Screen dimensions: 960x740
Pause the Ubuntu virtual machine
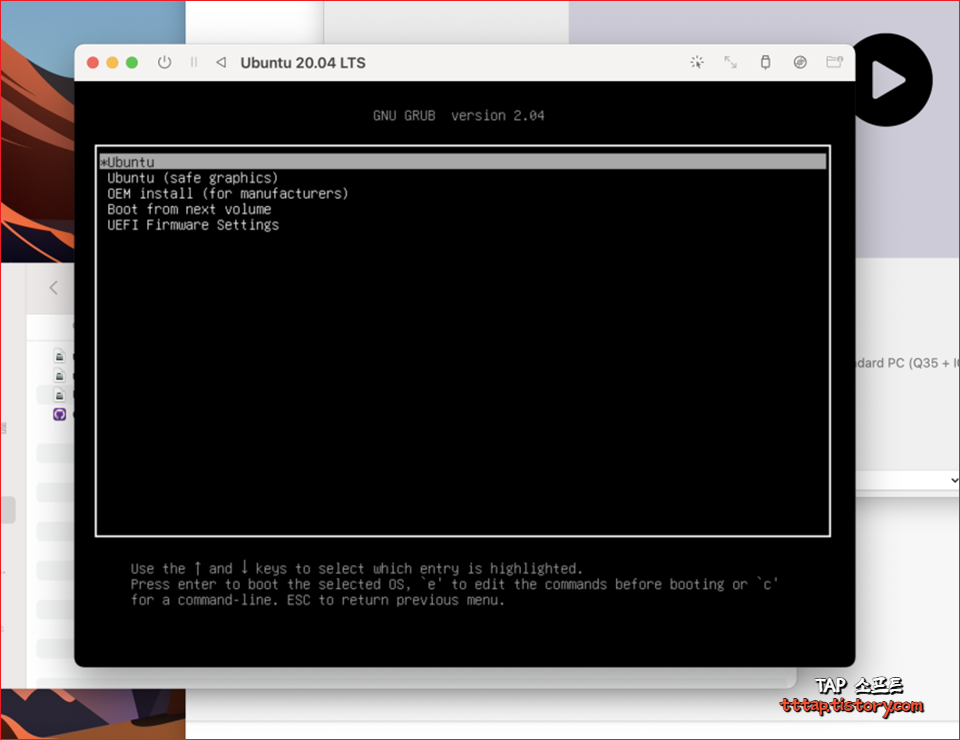tap(193, 62)
